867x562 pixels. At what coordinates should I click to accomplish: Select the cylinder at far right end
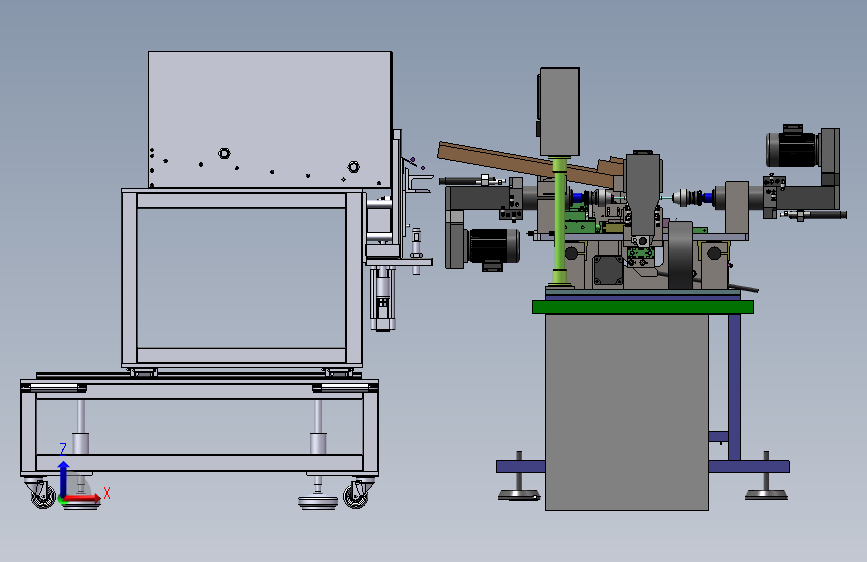813,215
